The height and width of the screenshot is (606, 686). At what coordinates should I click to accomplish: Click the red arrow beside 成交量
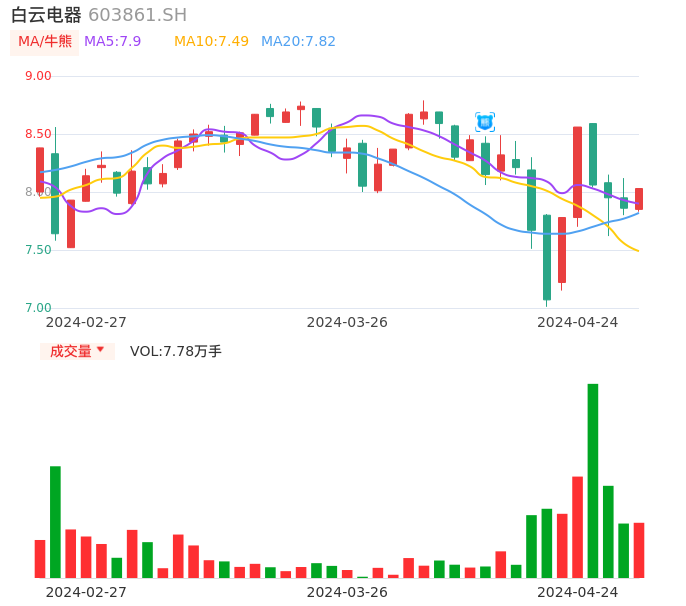[x=100, y=349]
